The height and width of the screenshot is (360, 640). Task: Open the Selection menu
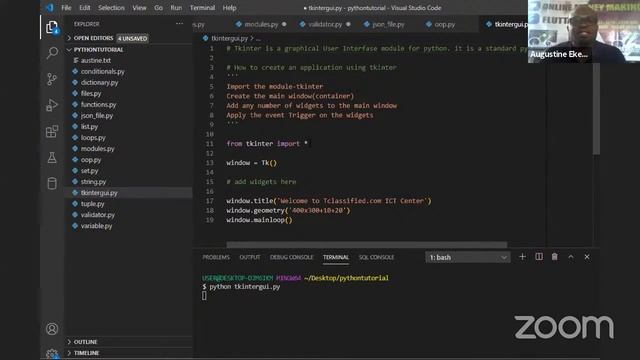(x=111, y=8)
